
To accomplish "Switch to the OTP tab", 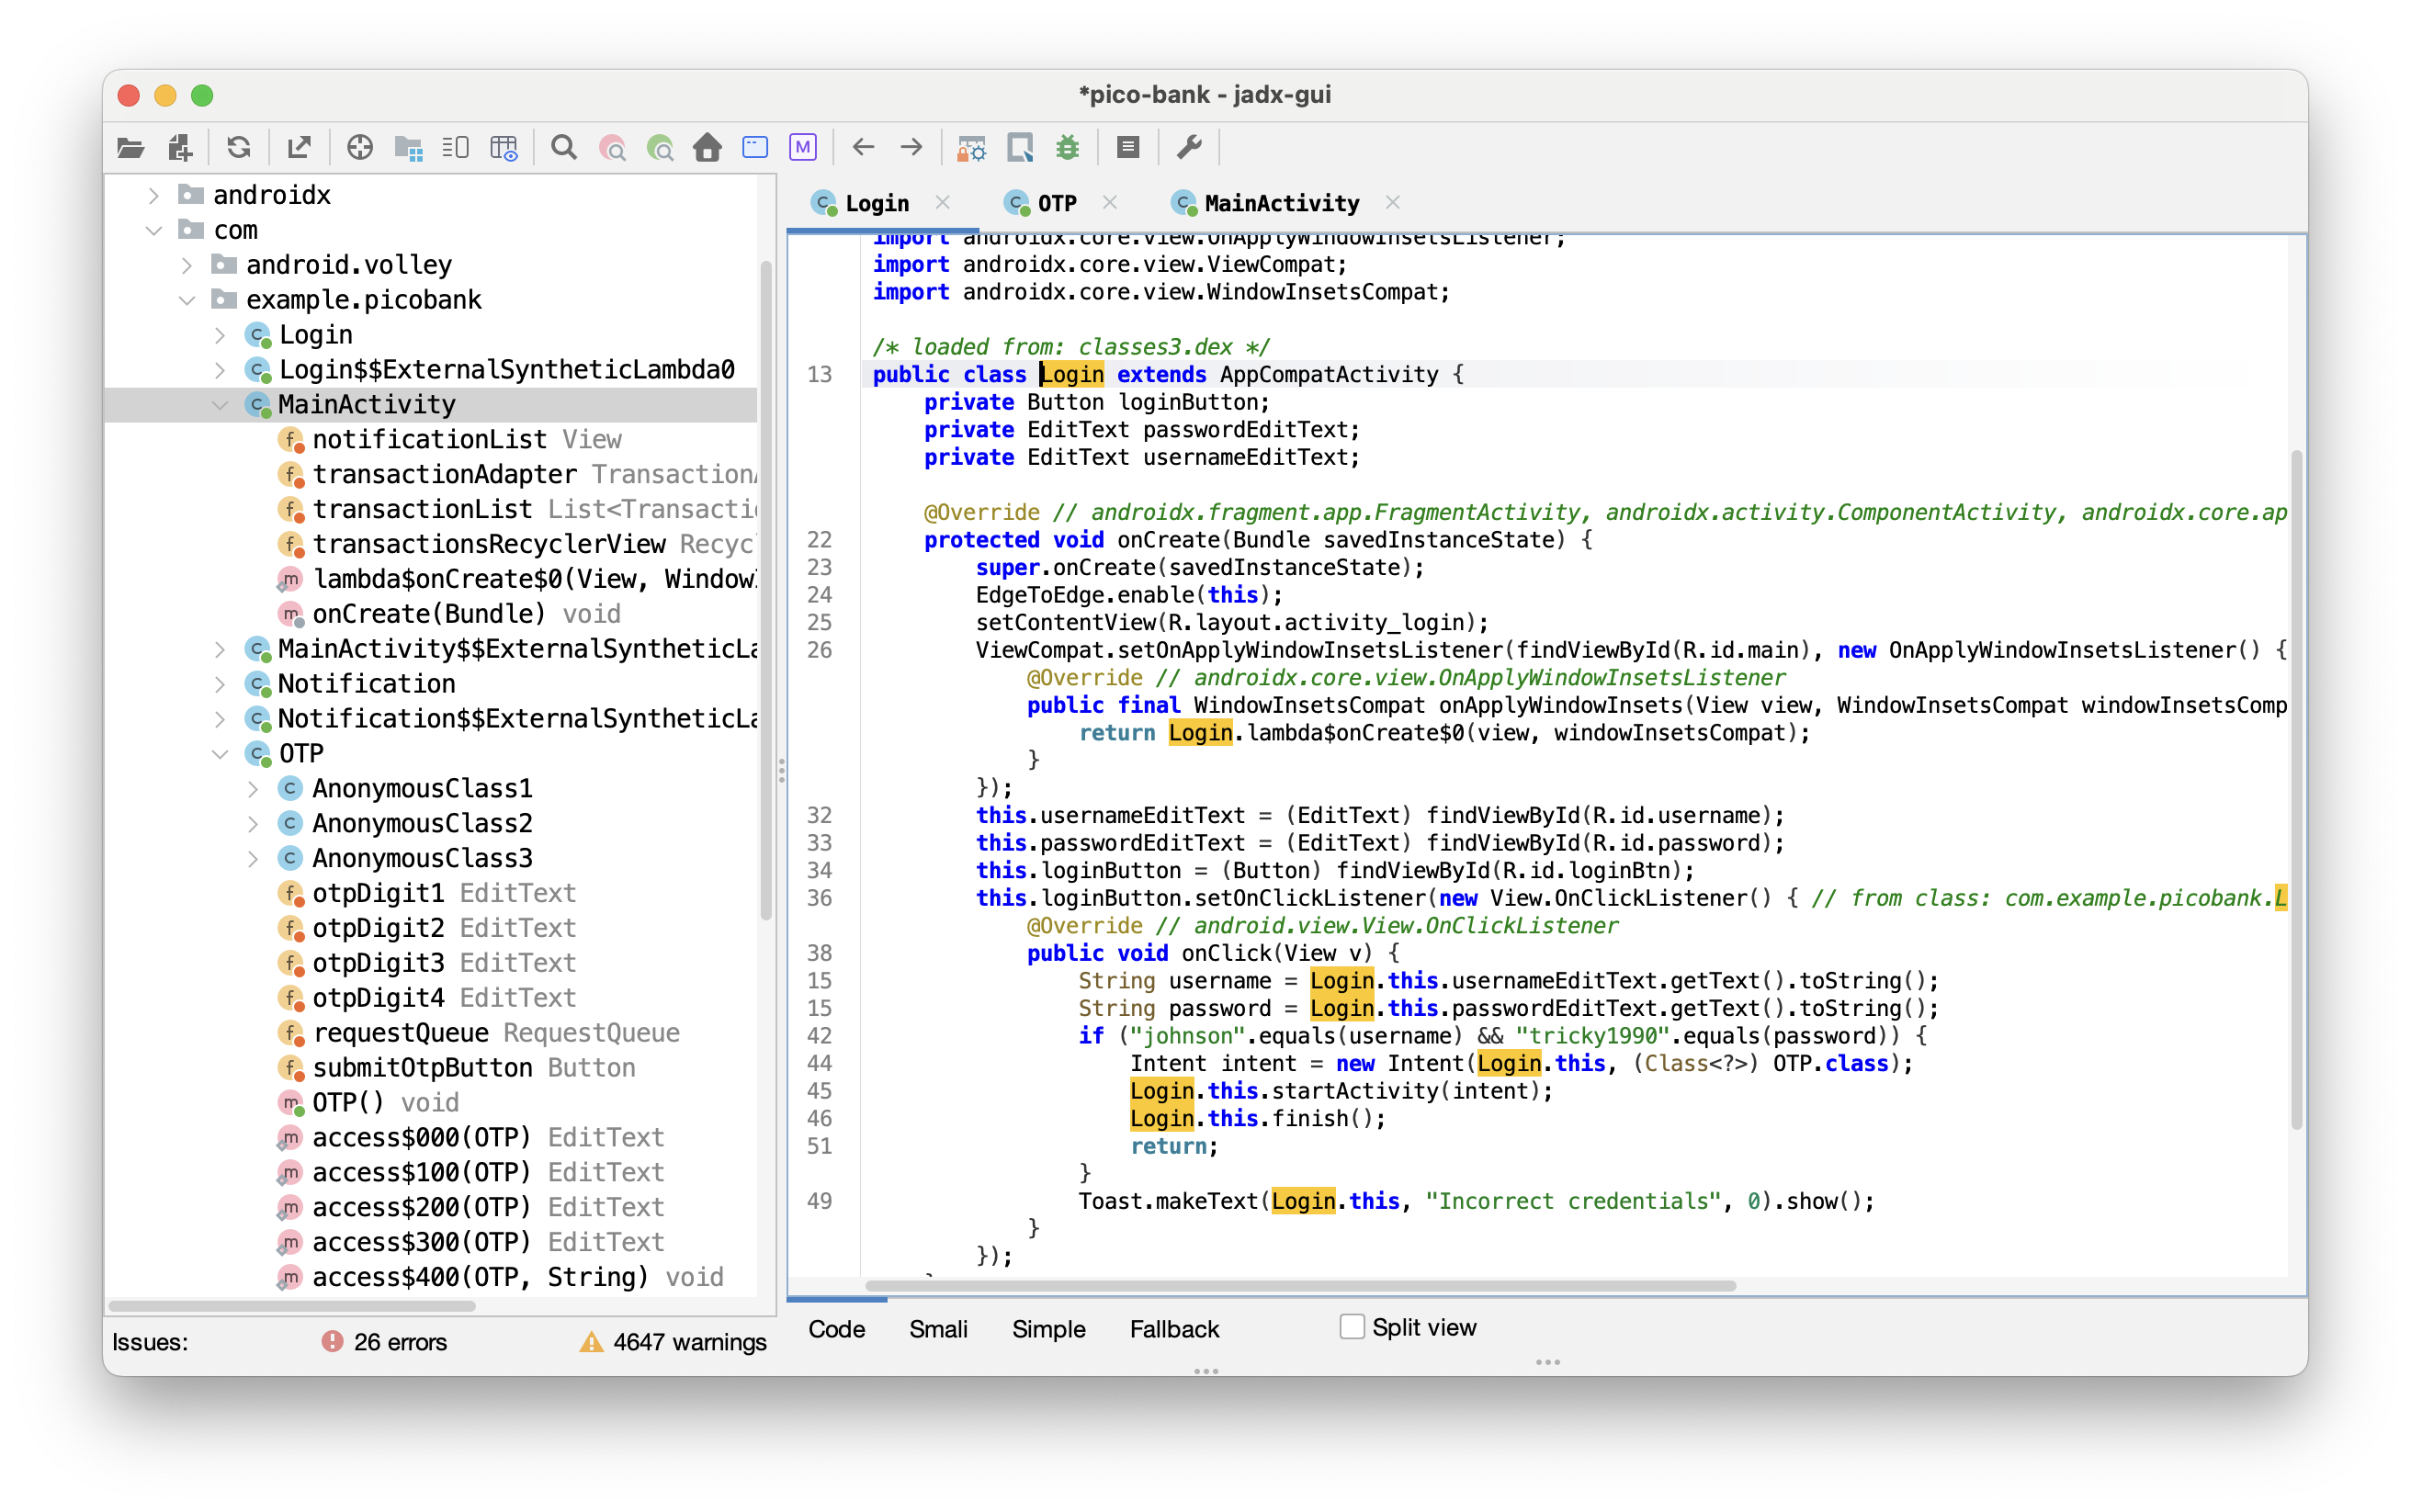I will point(1056,202).
